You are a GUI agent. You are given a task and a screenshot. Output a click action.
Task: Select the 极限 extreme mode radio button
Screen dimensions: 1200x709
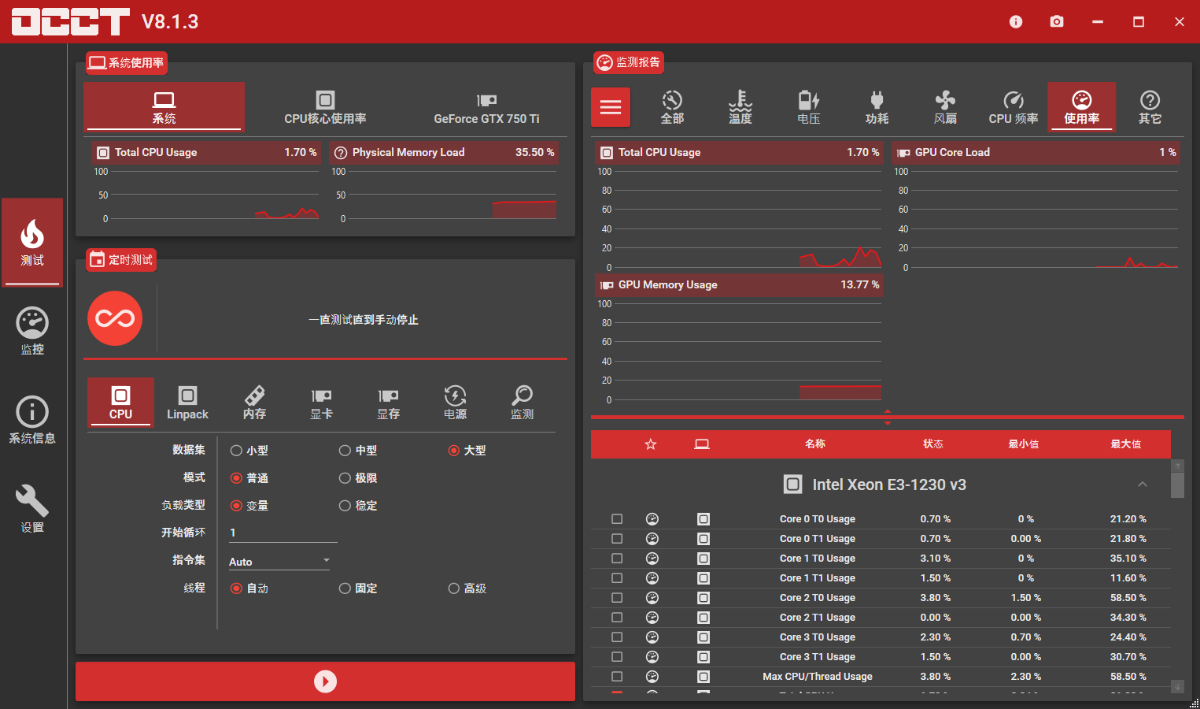point(345,478)
